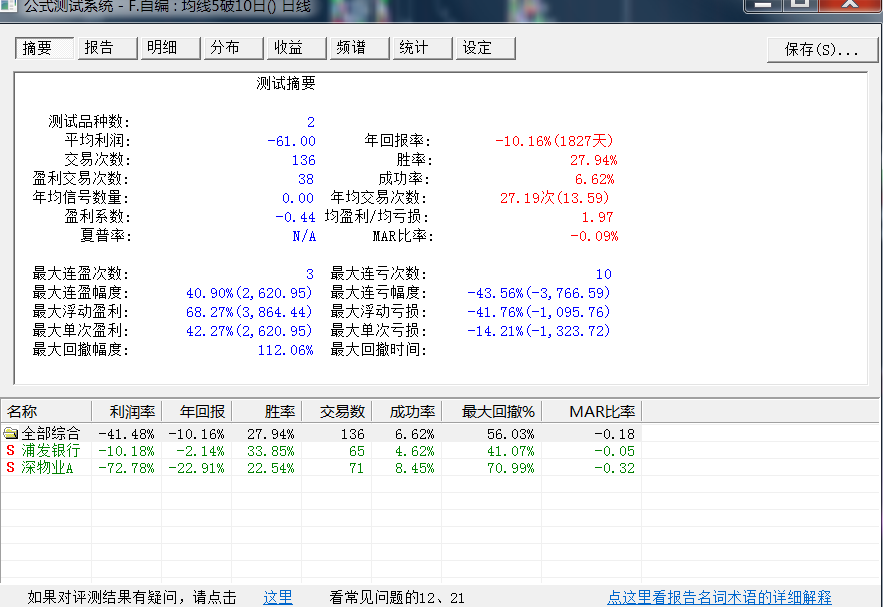Open the 报告 tab
The image size is (883, 607).
pos(108,48)
